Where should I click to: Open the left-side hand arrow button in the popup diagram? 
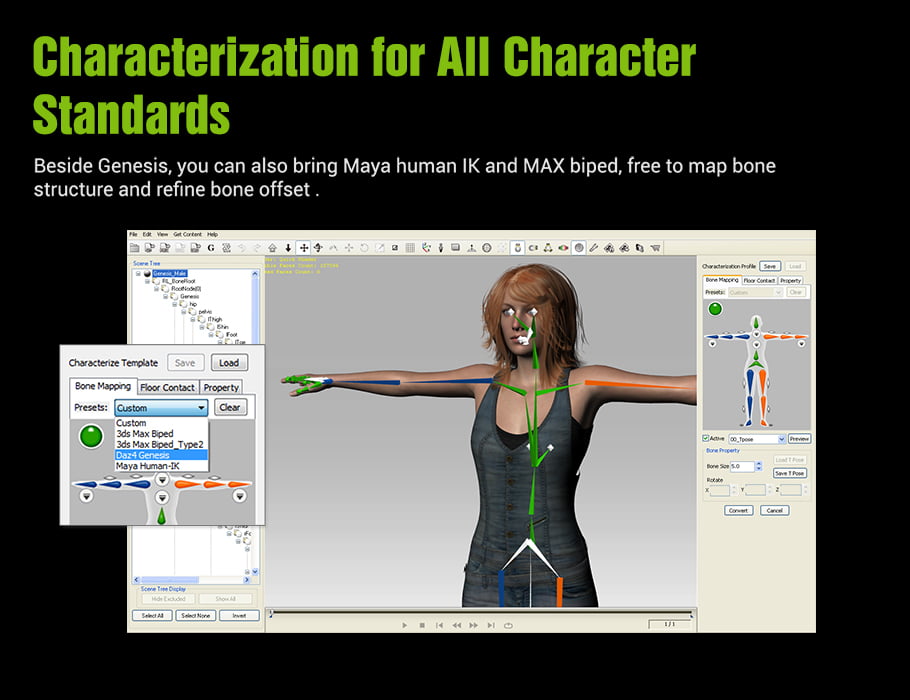[x=86, y=496]
